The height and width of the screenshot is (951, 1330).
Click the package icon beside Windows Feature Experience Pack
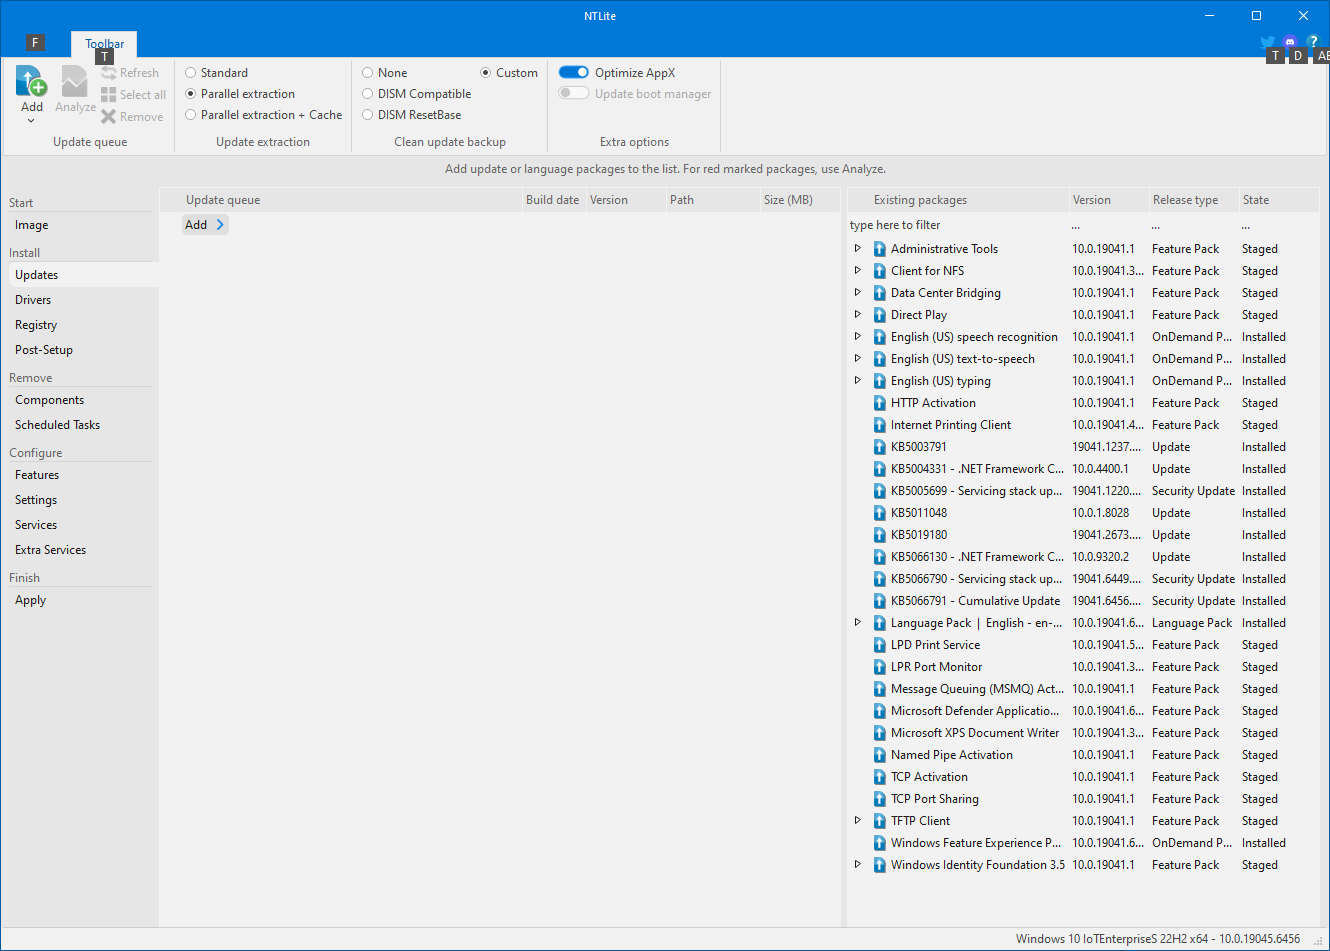[x=879, y=843]
